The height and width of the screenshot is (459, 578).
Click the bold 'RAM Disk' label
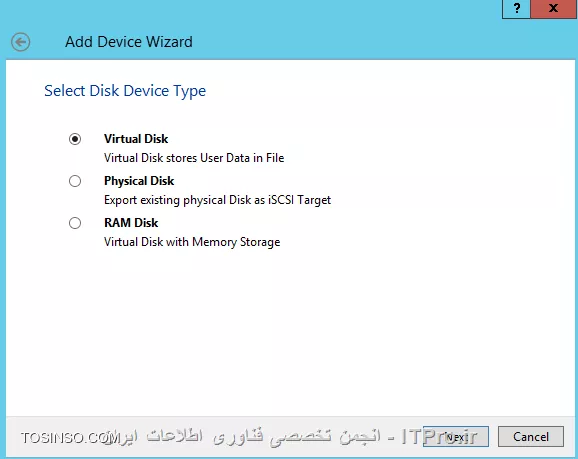pos(131,223)
